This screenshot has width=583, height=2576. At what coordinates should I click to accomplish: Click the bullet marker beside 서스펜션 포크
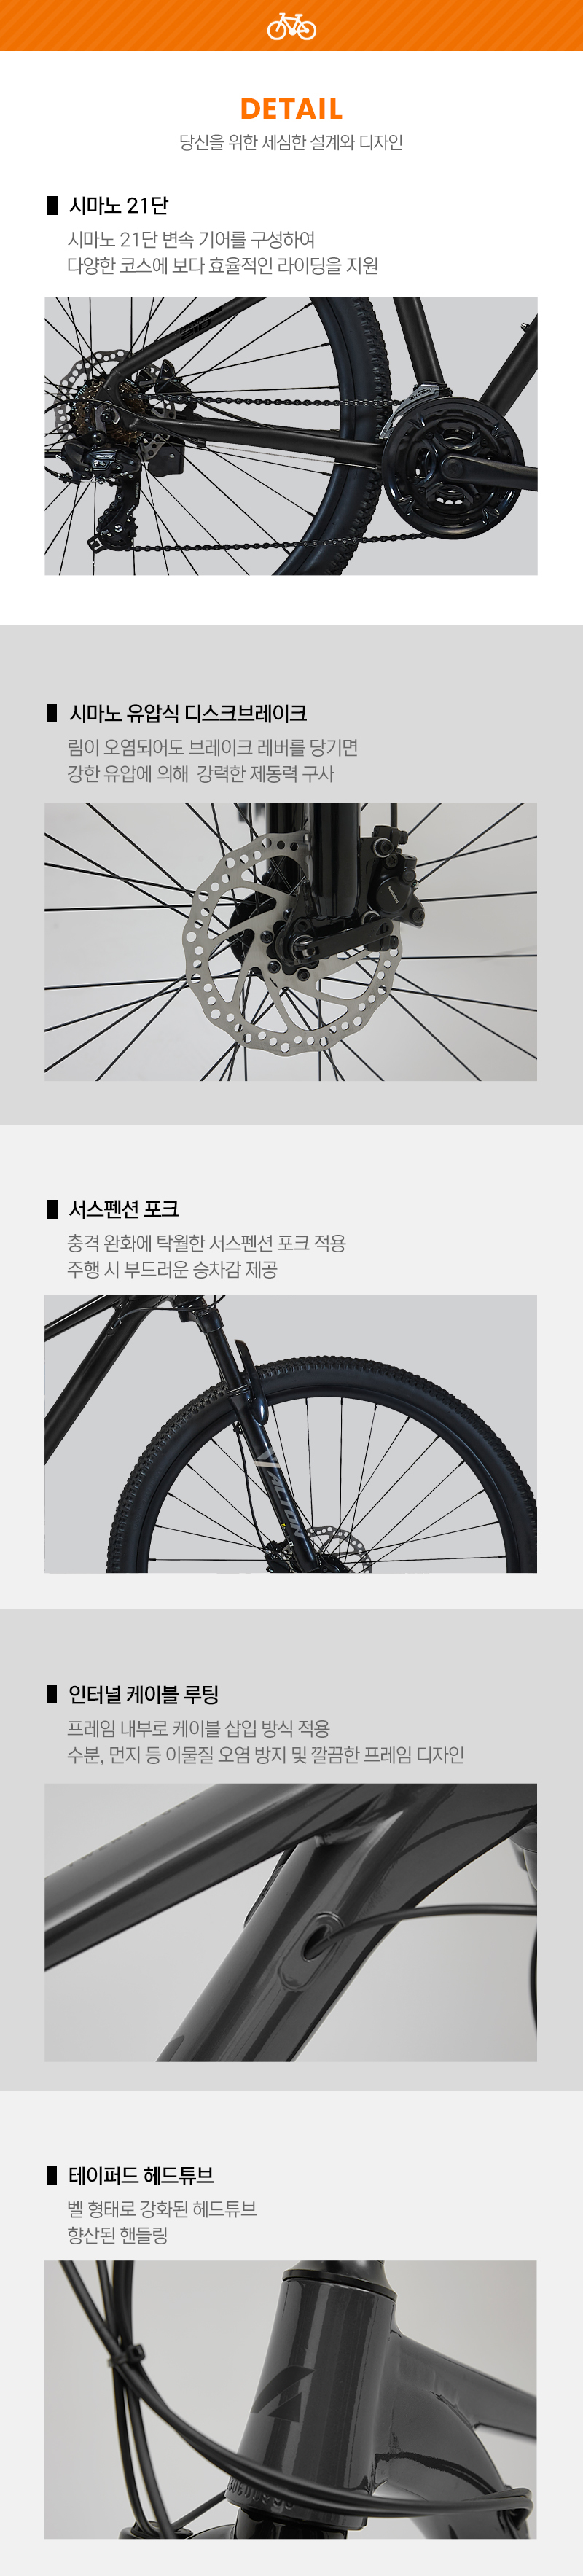point(52,1209)
